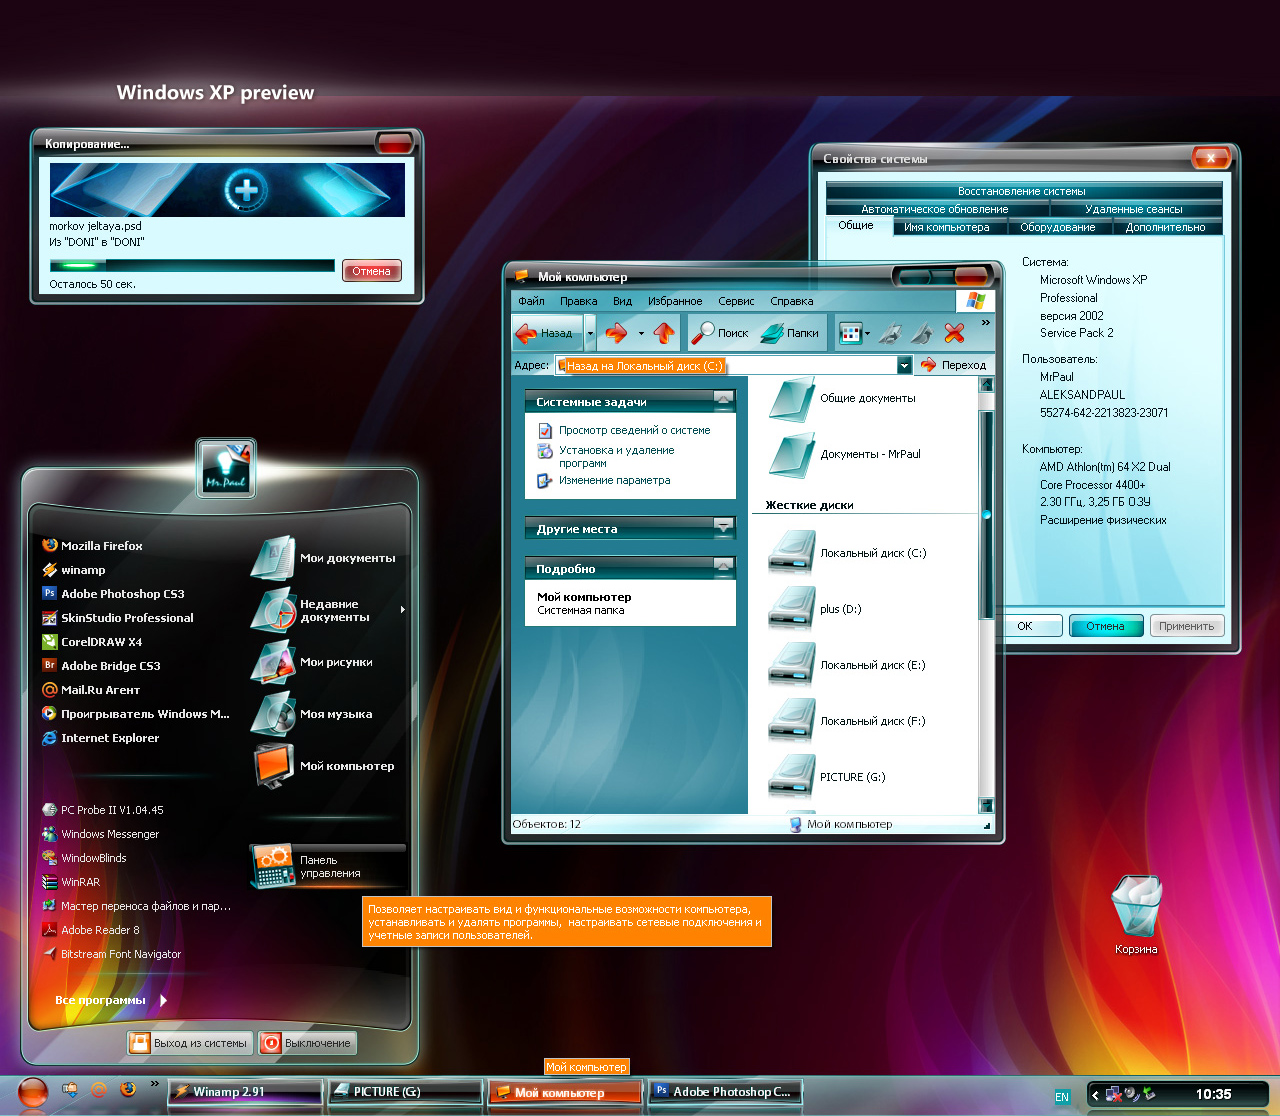Launch Mozilla Firefox from Start menu
This screenshot has width=1280, height=1116.
click(92, 546)
